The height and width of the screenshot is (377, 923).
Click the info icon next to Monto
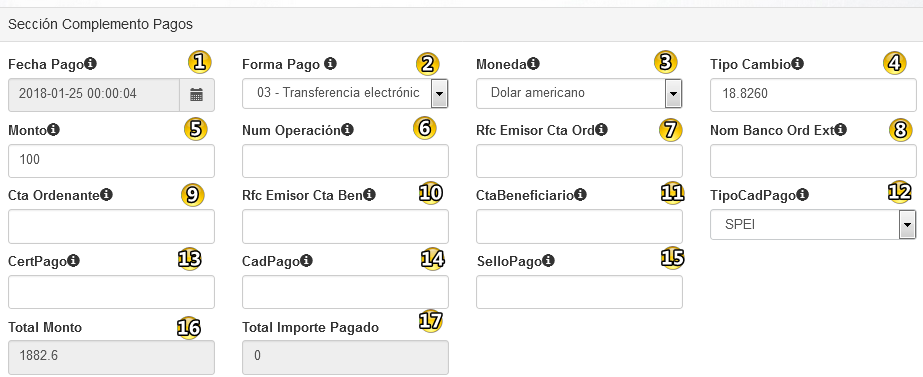click(x=53, y=130)
